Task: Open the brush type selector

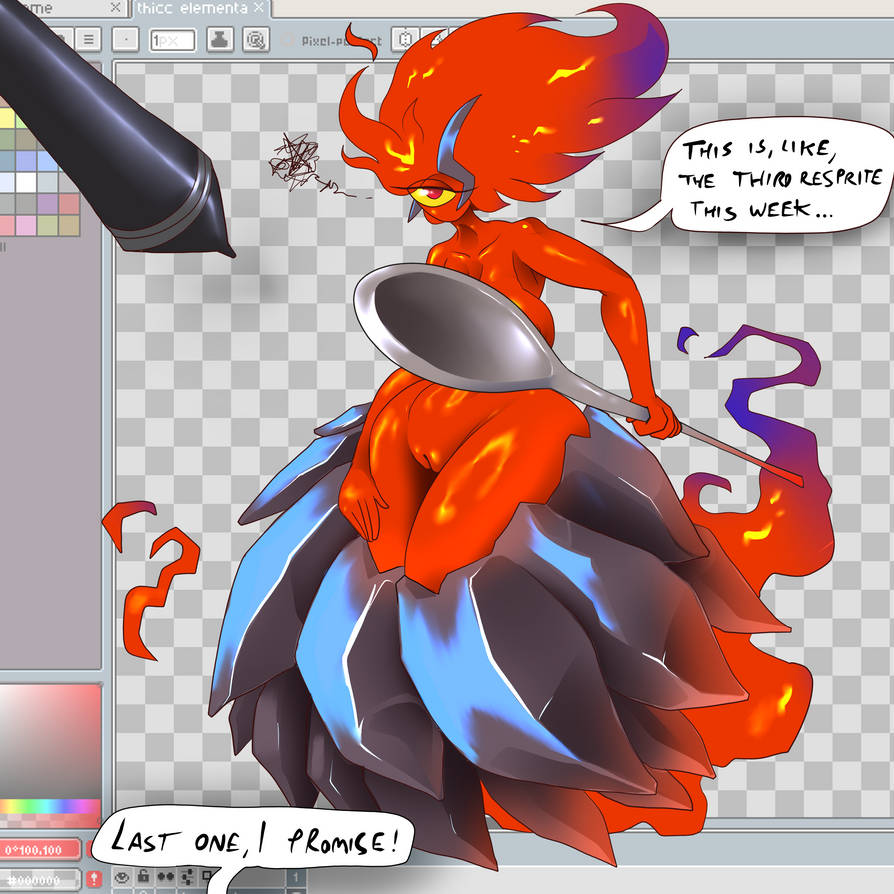Action: [125, 39]
